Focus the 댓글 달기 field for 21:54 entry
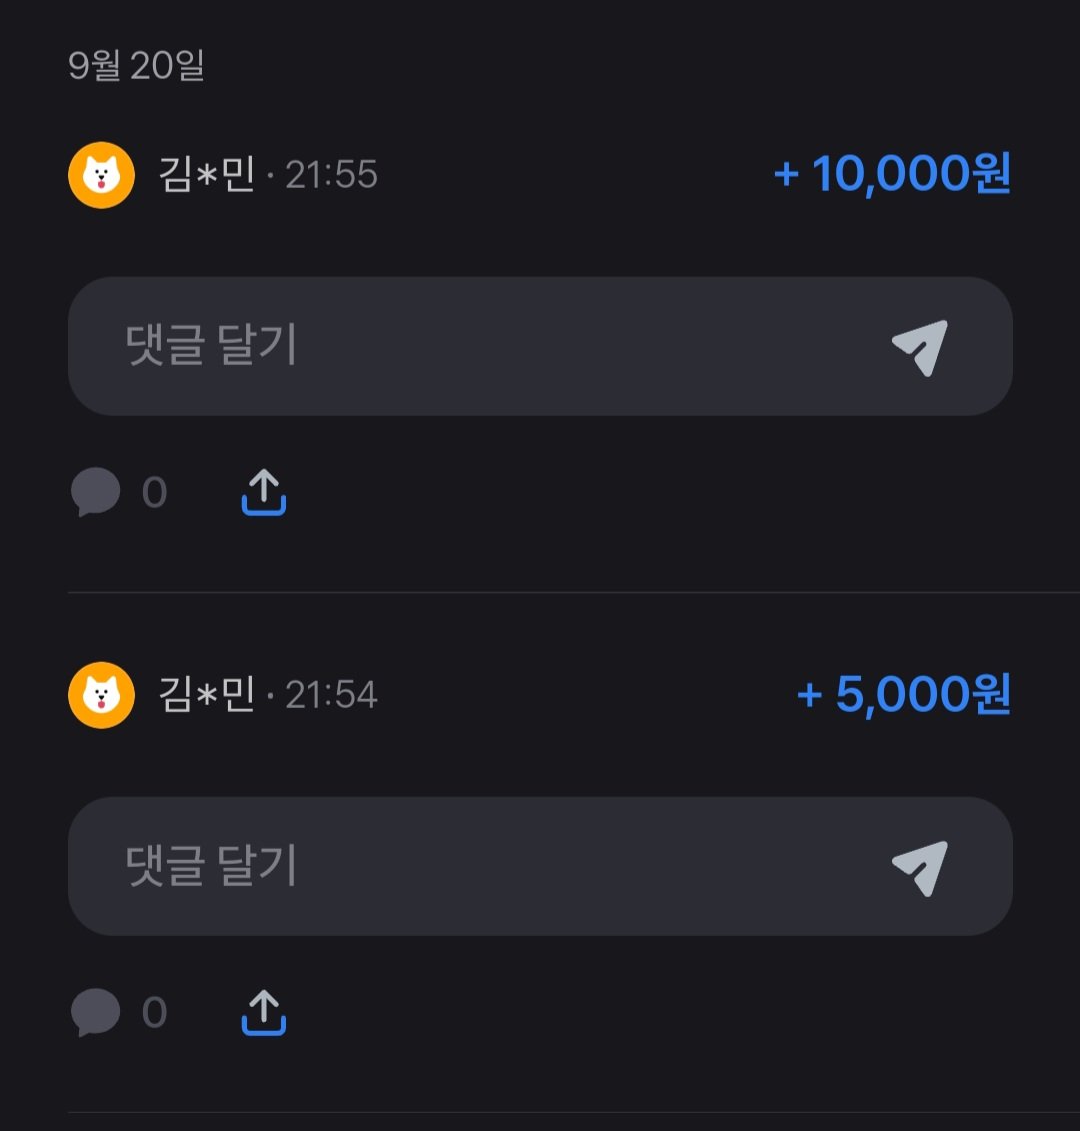Screen dimensions: 1080x1131 pos(540,866)
